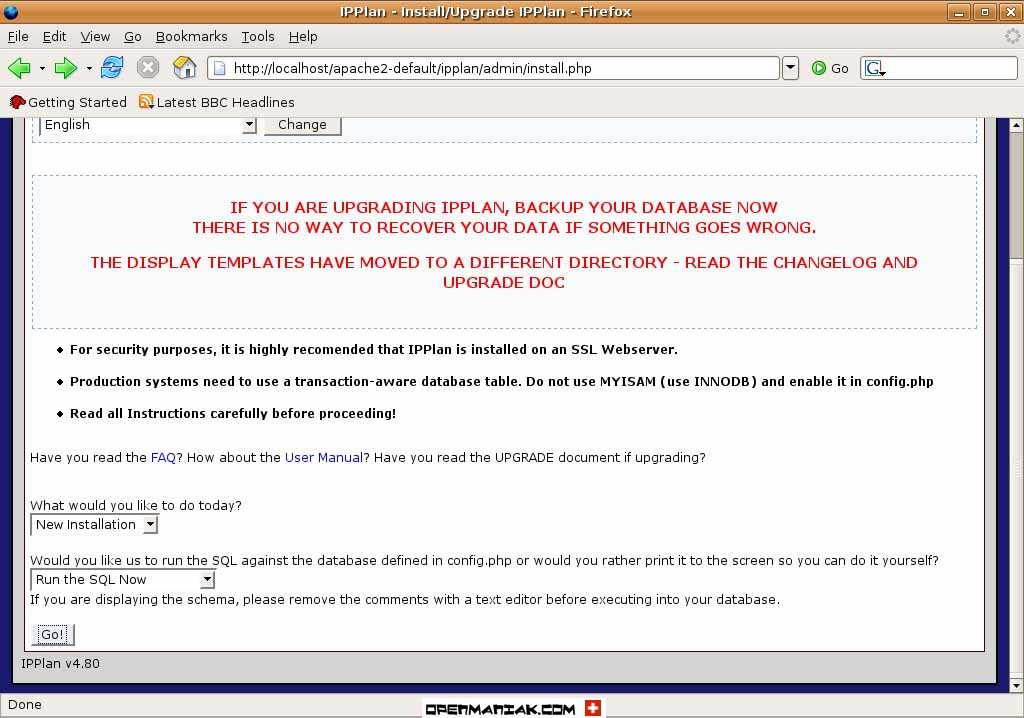Close the Firefox window
The width and height of the screenshot is (1024, 718).
click(1010, 12)
